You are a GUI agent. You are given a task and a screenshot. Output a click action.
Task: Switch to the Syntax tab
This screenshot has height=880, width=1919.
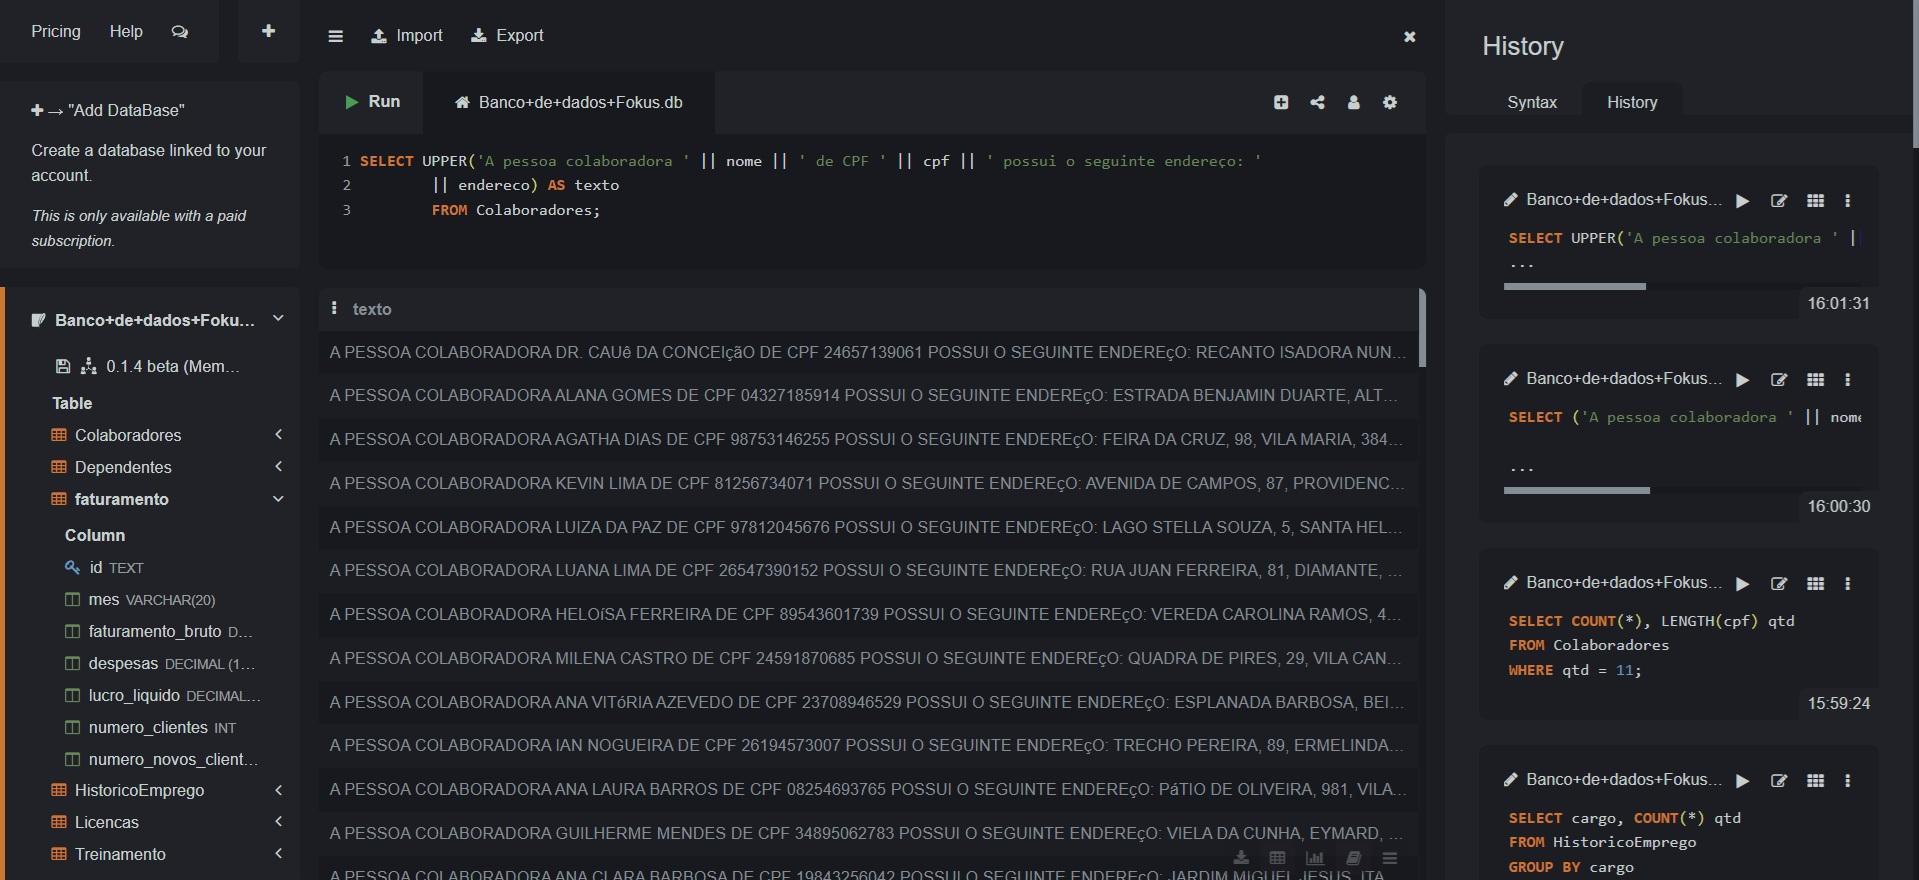tap(1532, 102)
